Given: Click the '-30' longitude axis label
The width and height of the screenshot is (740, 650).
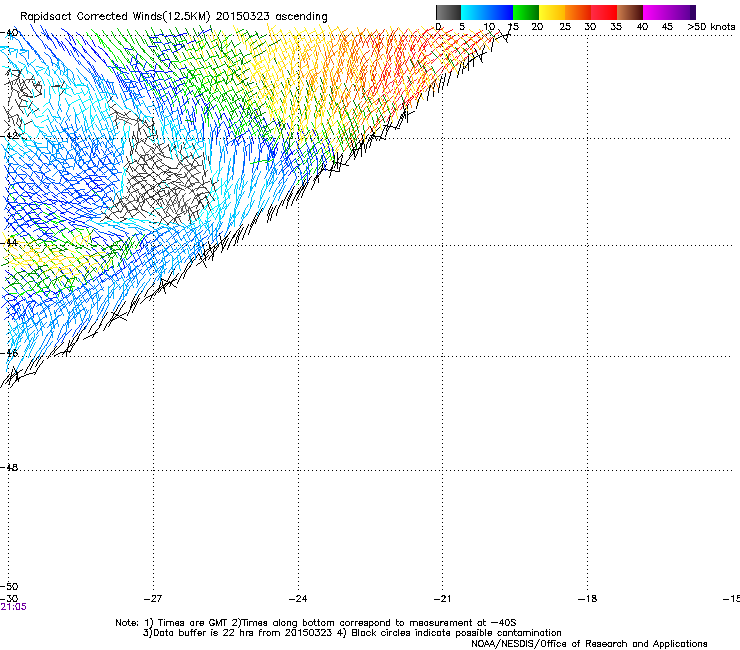Looking at the screenshot, I should 9,599.
